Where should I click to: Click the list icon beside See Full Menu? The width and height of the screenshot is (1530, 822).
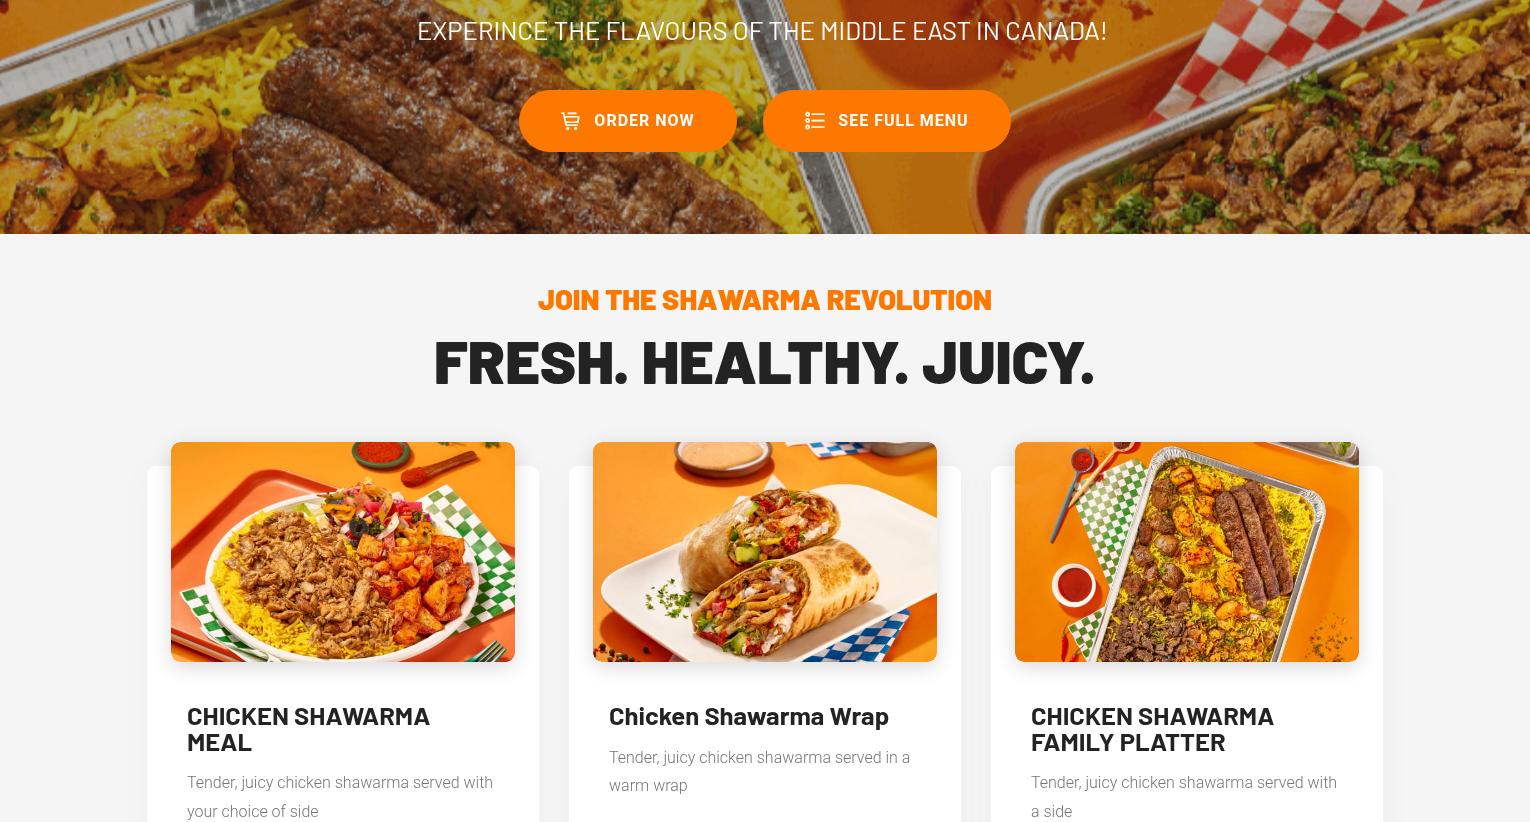point(814,121)
